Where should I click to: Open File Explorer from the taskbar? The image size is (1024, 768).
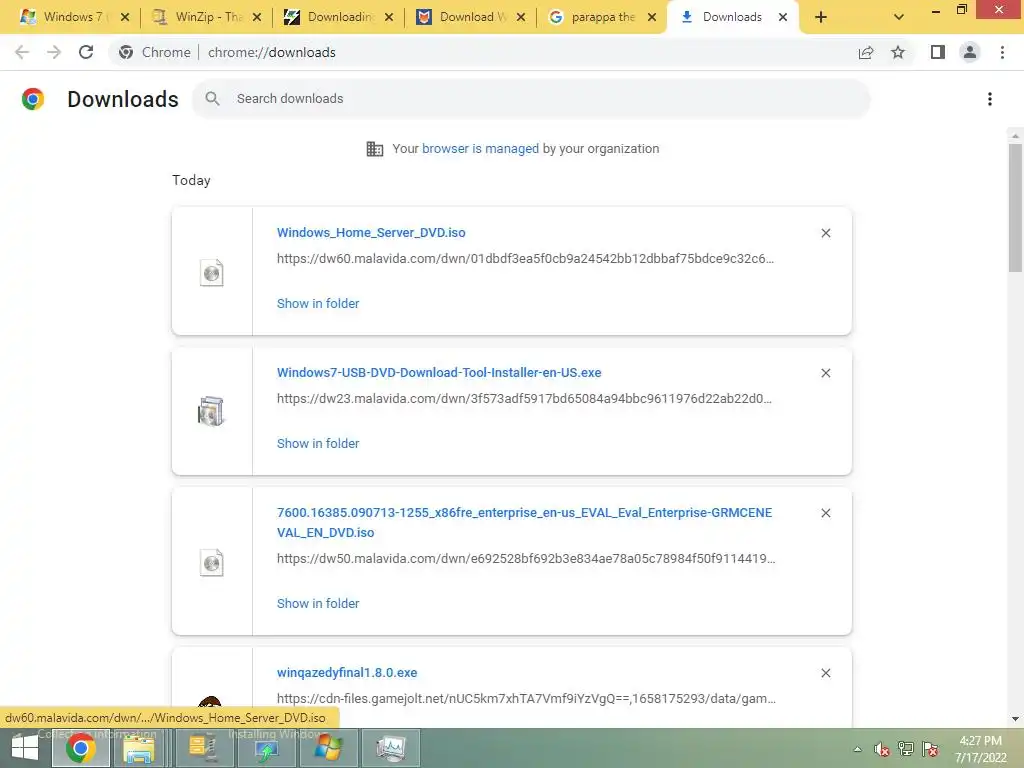[139, 748]
